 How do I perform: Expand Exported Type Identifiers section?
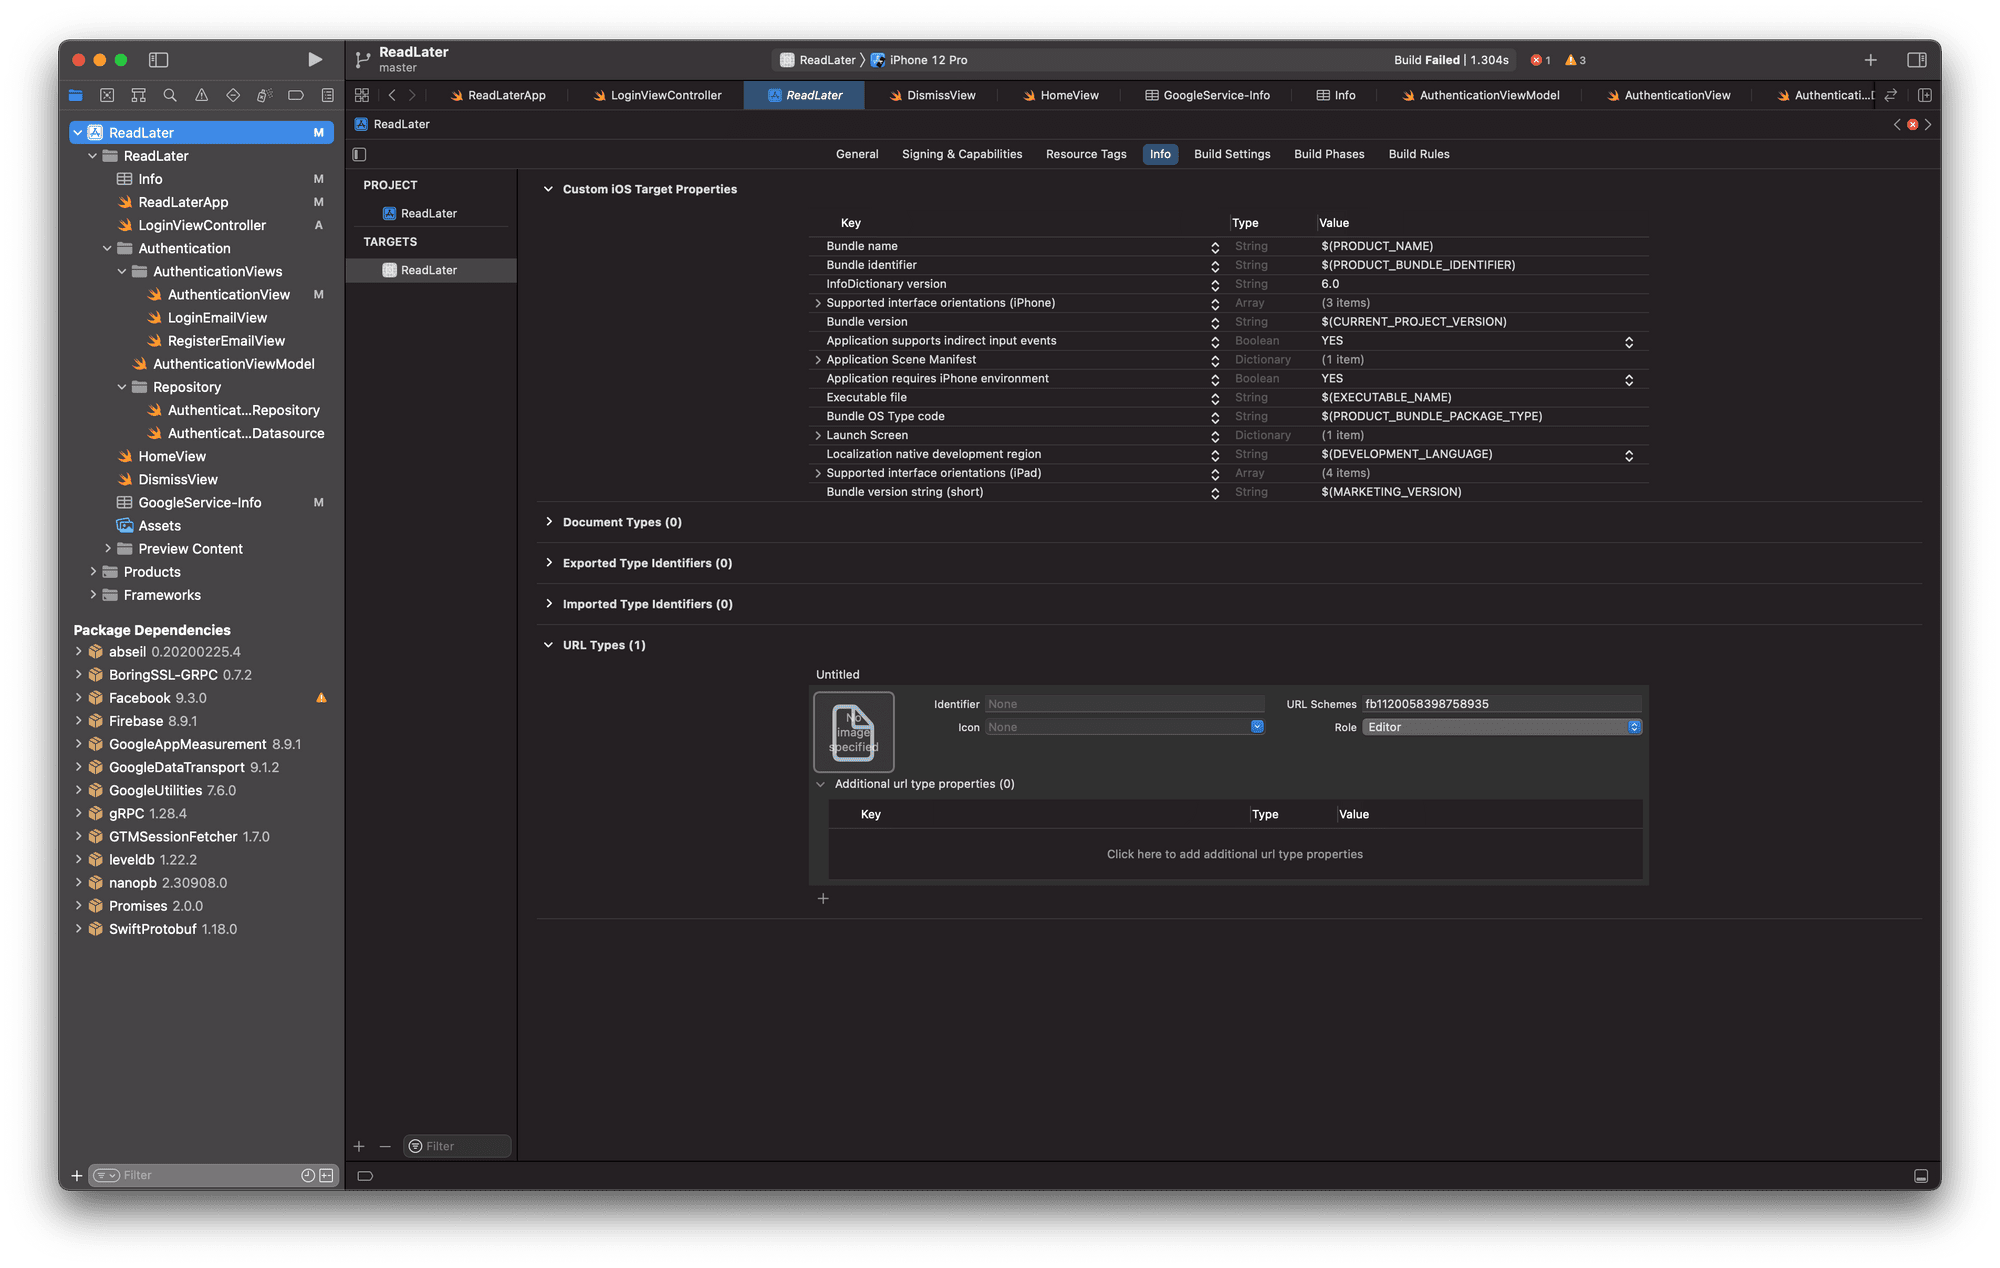pos(548,563)
